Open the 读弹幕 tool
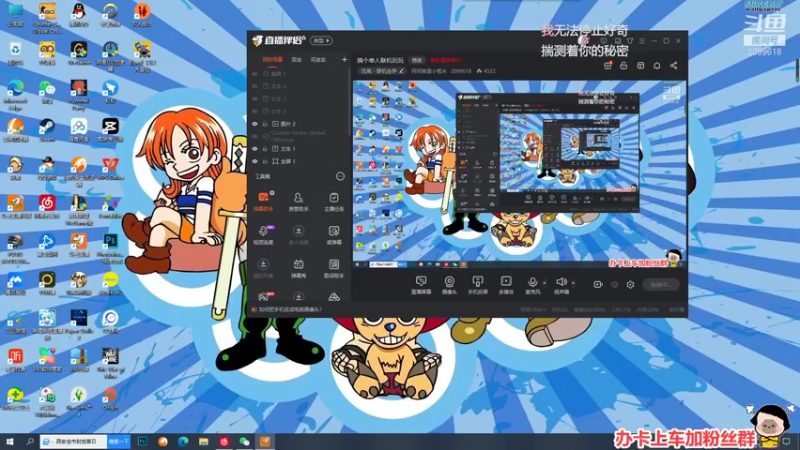This screenshot has width=800, height=450. (x=334, y=235)
